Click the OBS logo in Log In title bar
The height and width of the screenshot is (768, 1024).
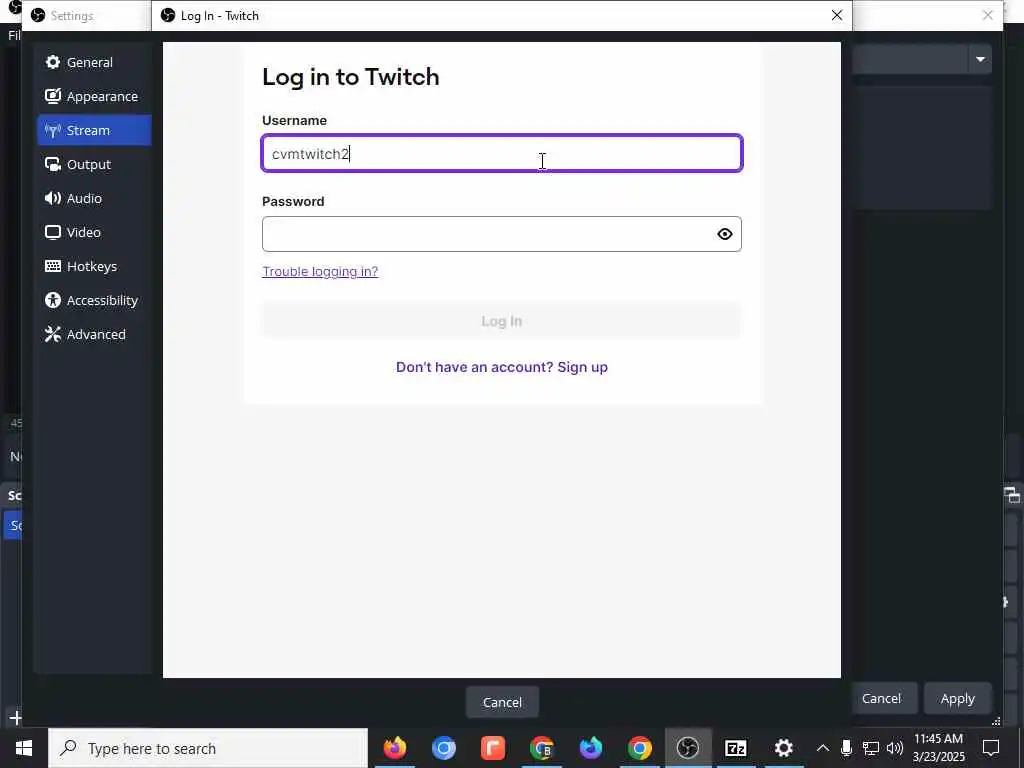[168, 15]
